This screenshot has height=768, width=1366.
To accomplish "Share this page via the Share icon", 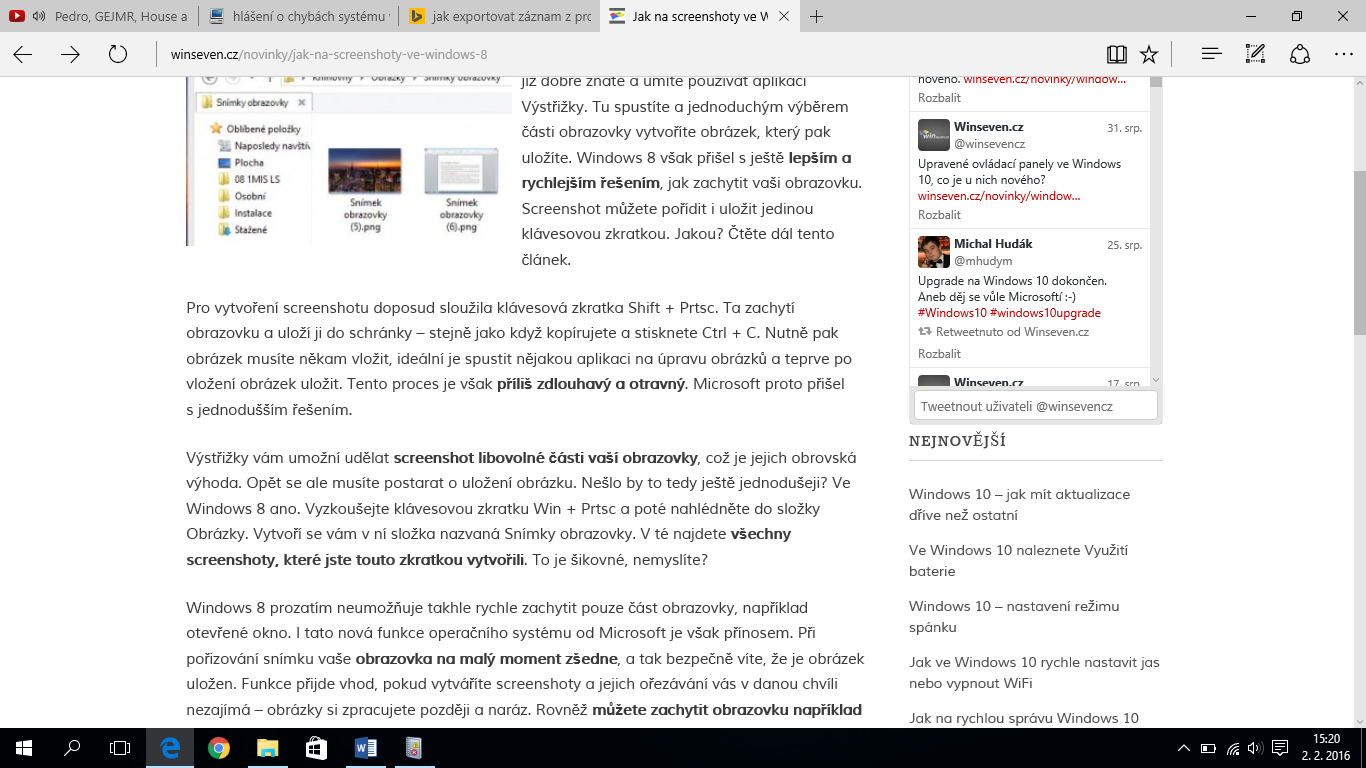I will (1299, 54).
